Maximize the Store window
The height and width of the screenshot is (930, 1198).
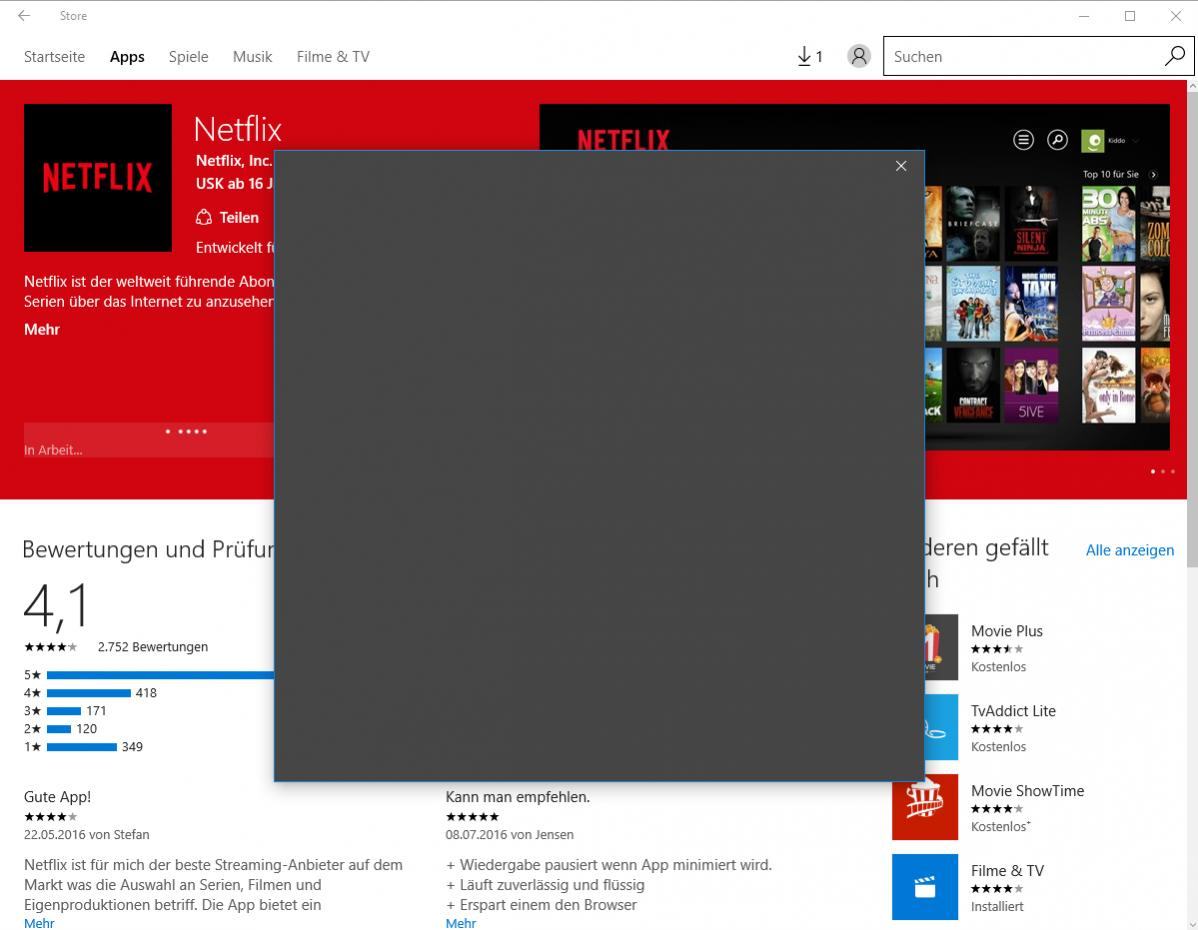pos(1130,16)
